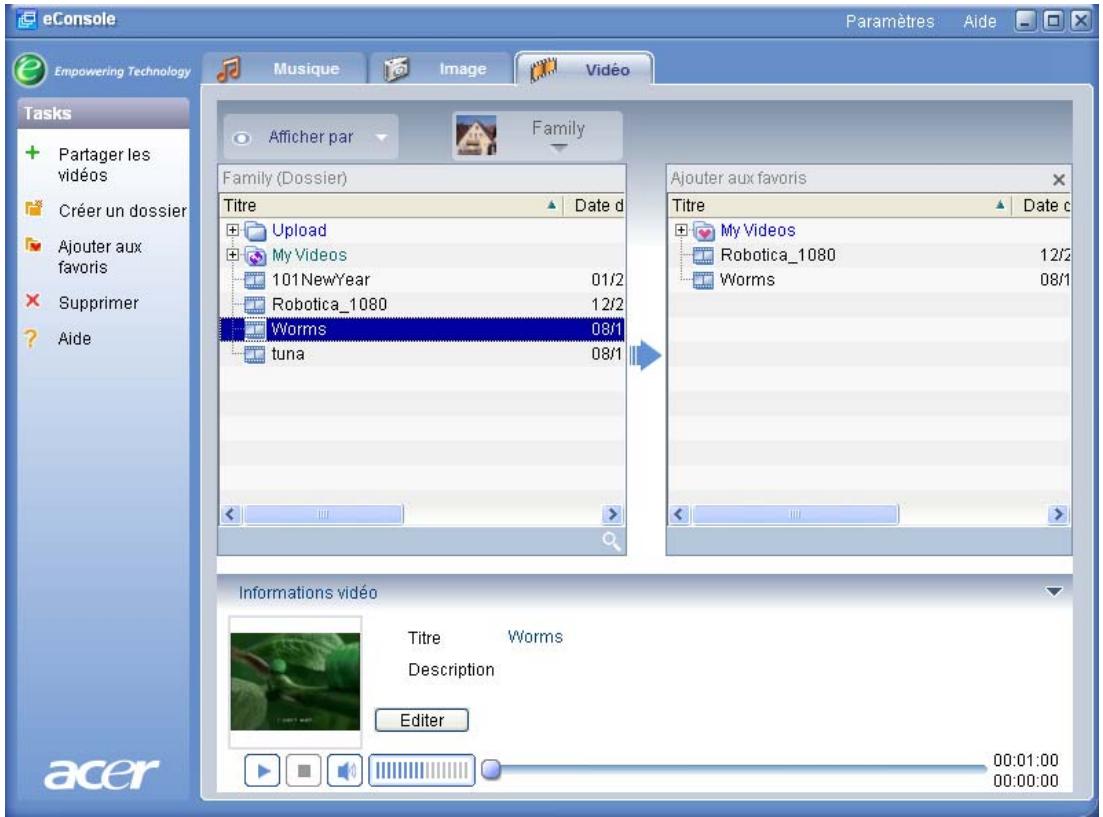1103x817 pixels.
Task: Mute the audio with speaker button
Action: tap(345, 771)
